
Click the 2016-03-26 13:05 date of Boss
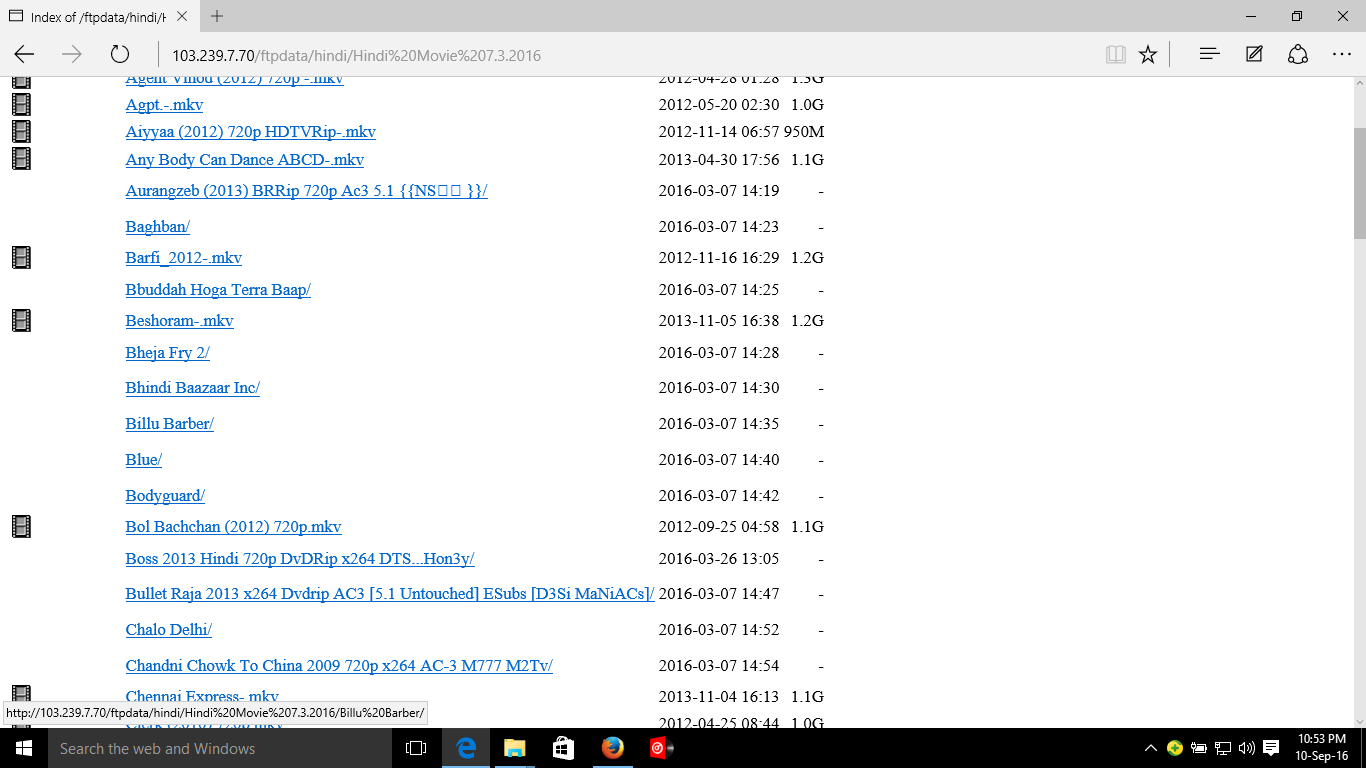tap(718, 559)
